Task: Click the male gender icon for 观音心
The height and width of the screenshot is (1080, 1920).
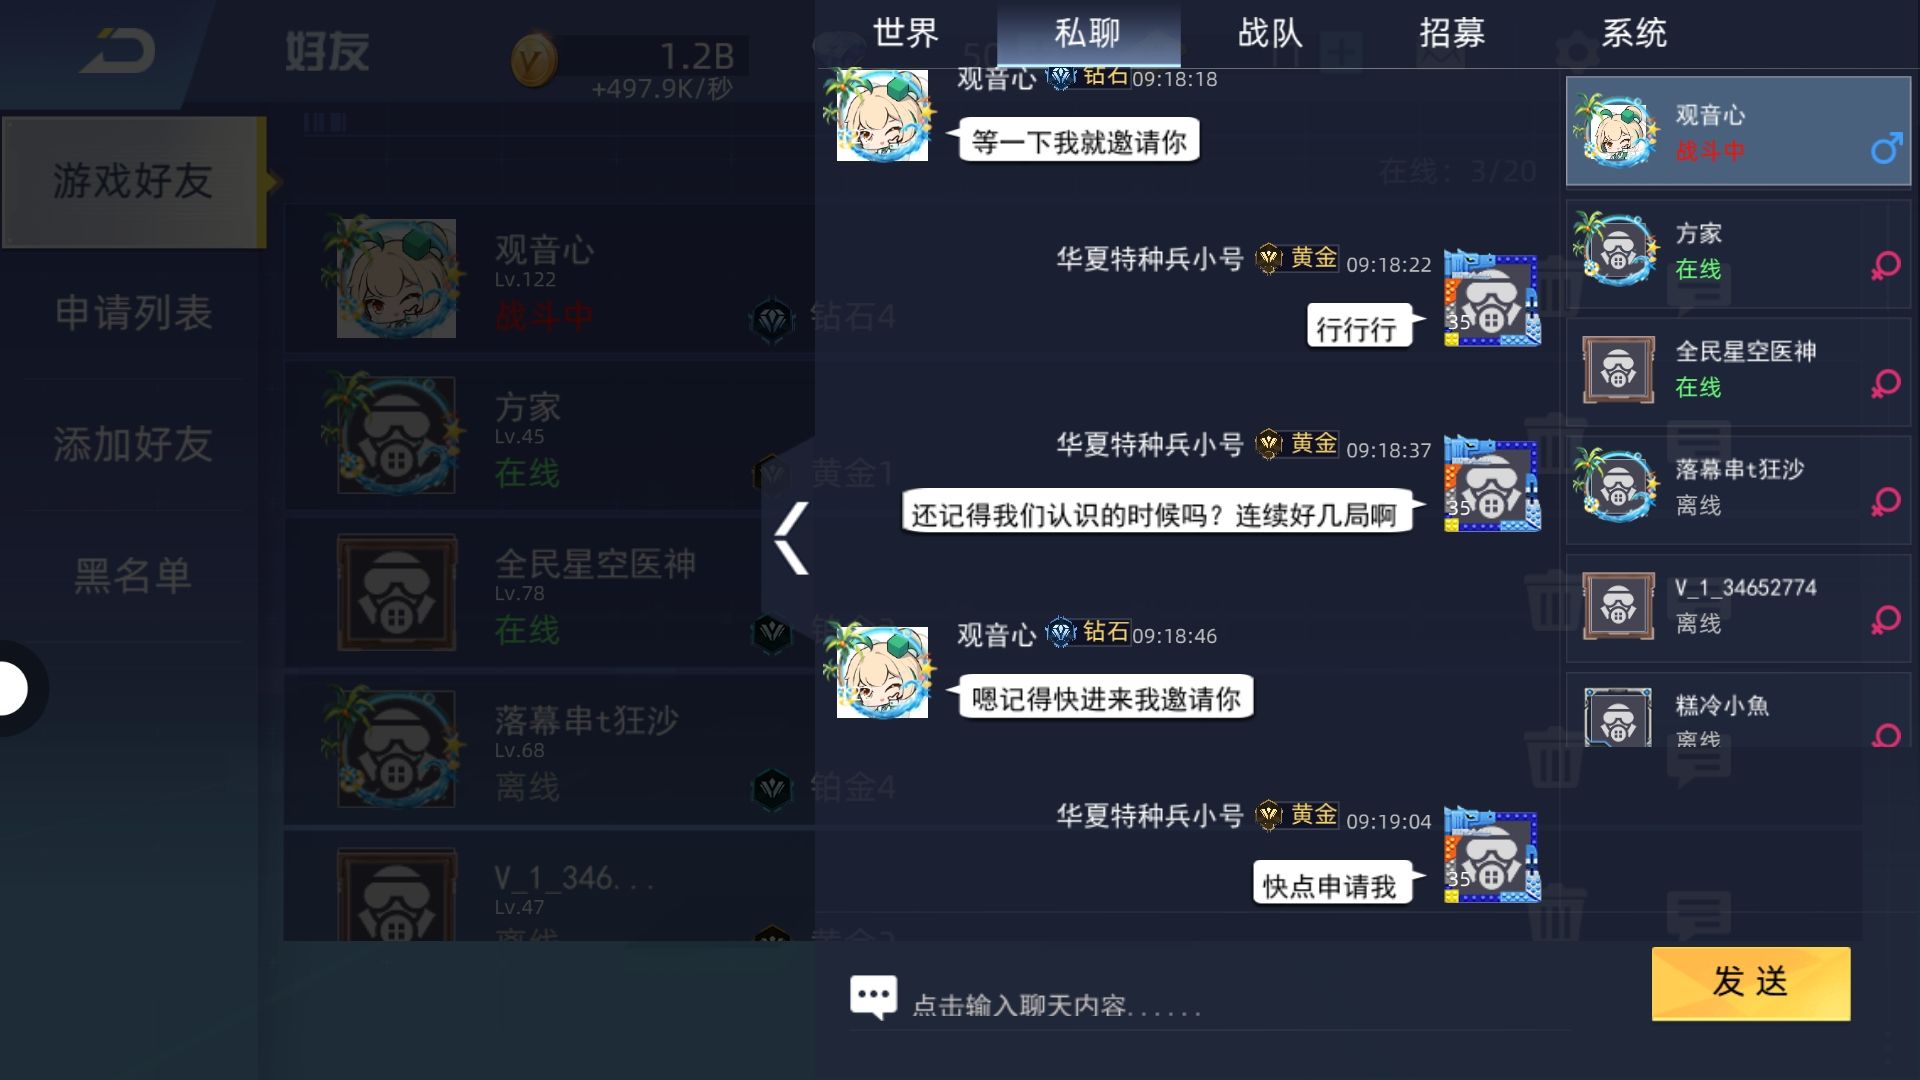Action: (x=1886, y=149)
